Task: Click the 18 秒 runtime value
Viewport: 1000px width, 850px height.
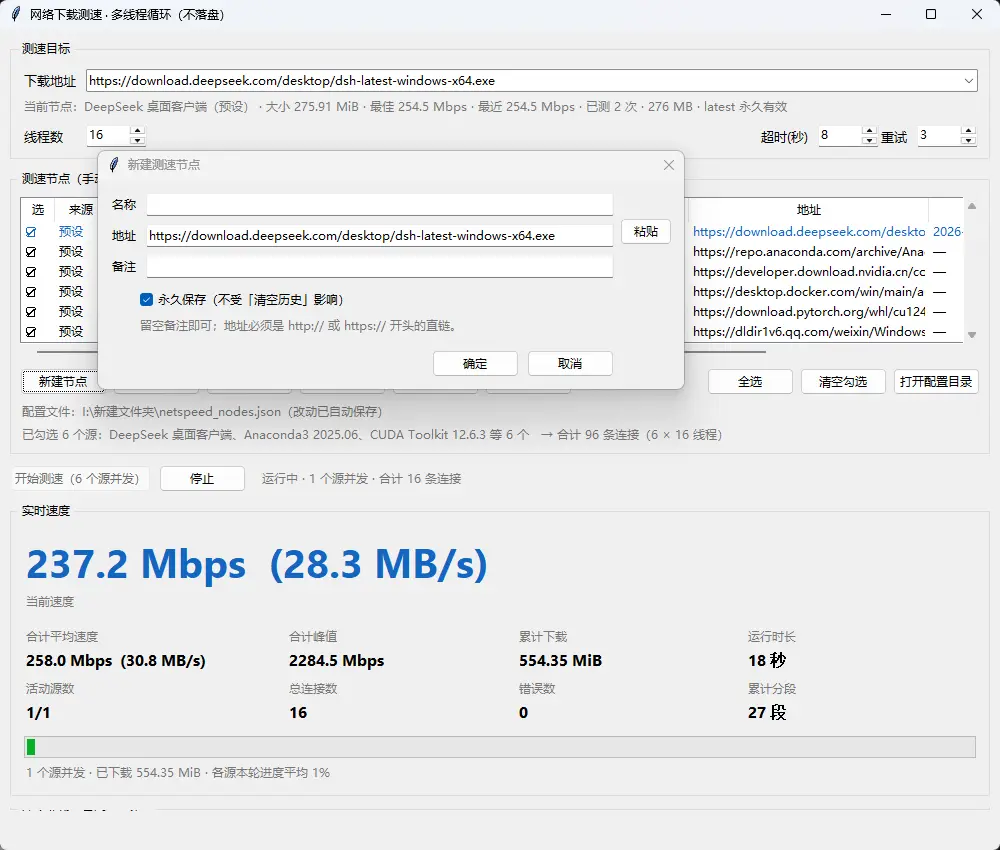Action: pyautogui.click(x=767, y=661)
